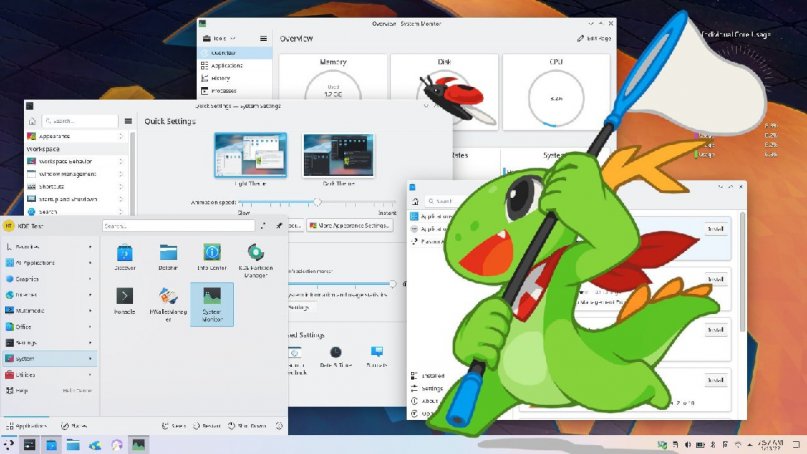Launch Dolphin file manager icon
807x454 pixels.
click(x=168, y=256)
